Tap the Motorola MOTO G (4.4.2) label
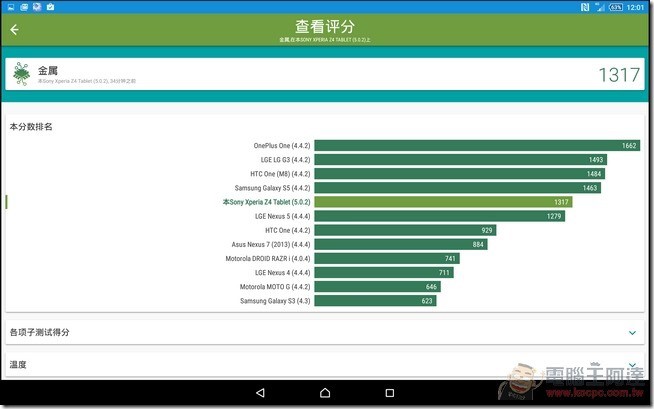654x409 pixels. point(275,287)
